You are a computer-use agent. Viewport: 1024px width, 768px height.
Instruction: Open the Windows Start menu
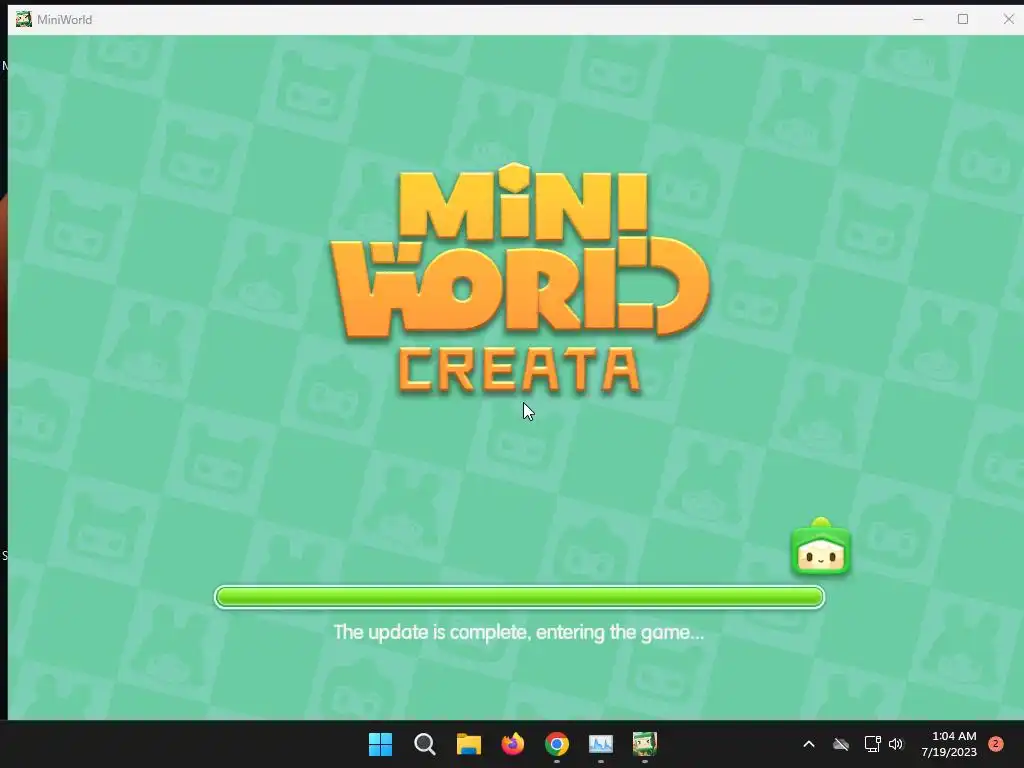[x=381, y=744]
